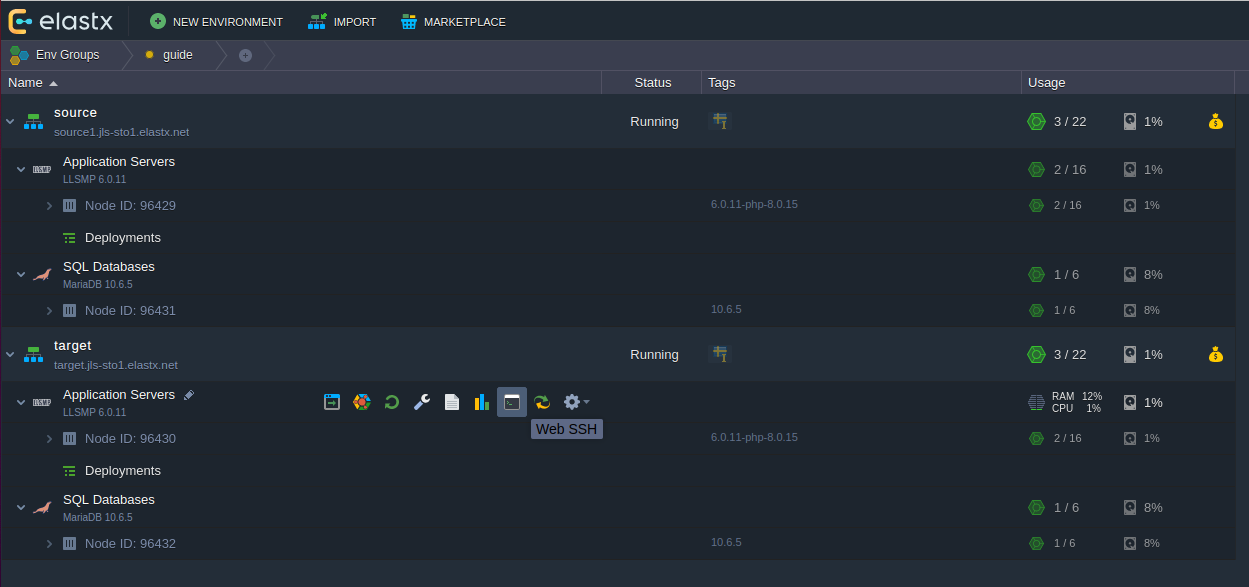Click the New Environment button
Screen dimensions: 1249x587
point(216,22)
